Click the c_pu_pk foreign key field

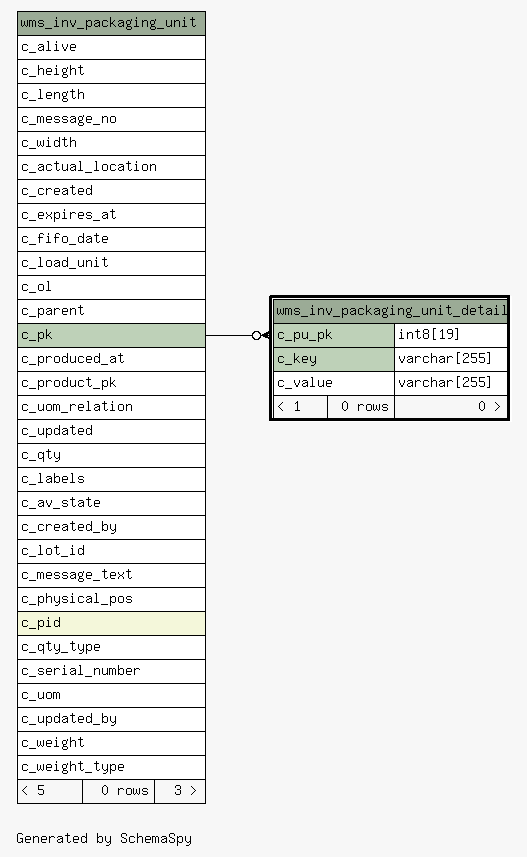click(333, 335)
